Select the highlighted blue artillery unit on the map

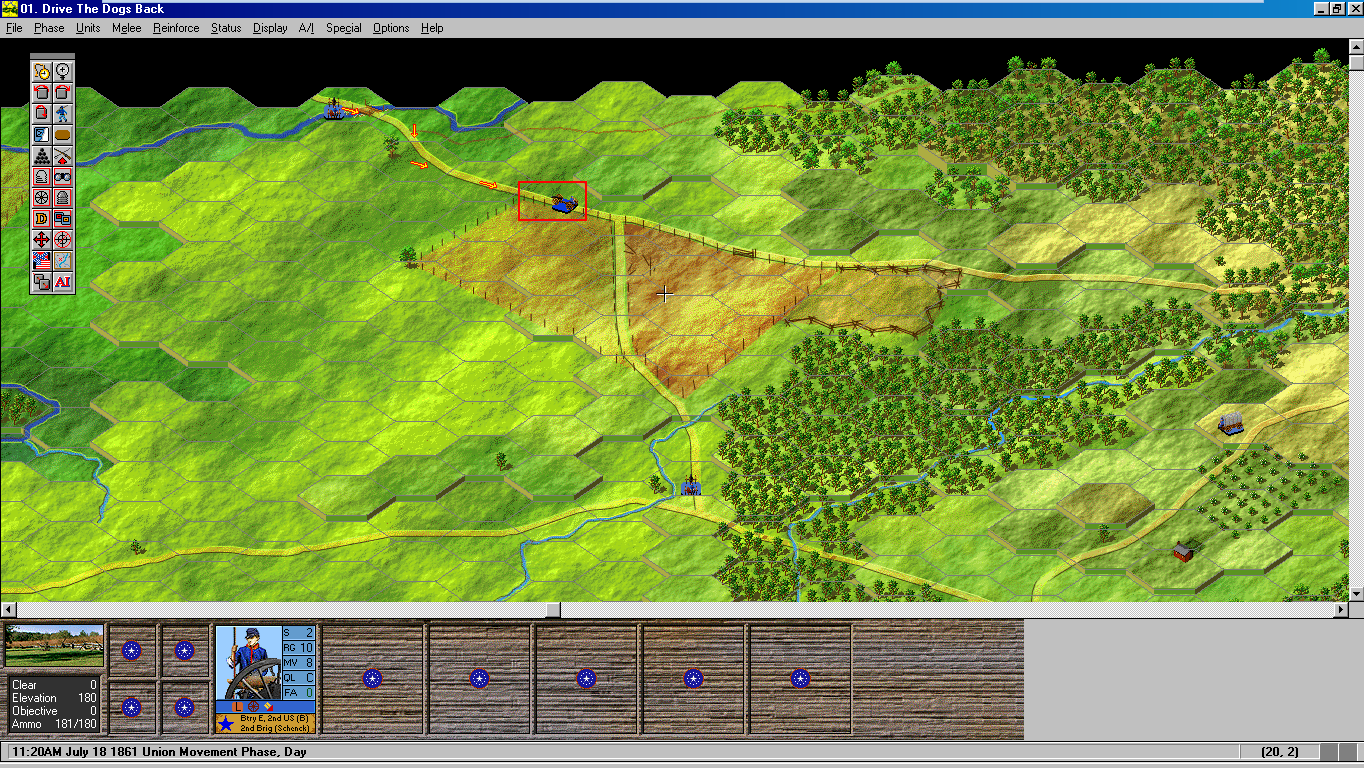(563, 204)
